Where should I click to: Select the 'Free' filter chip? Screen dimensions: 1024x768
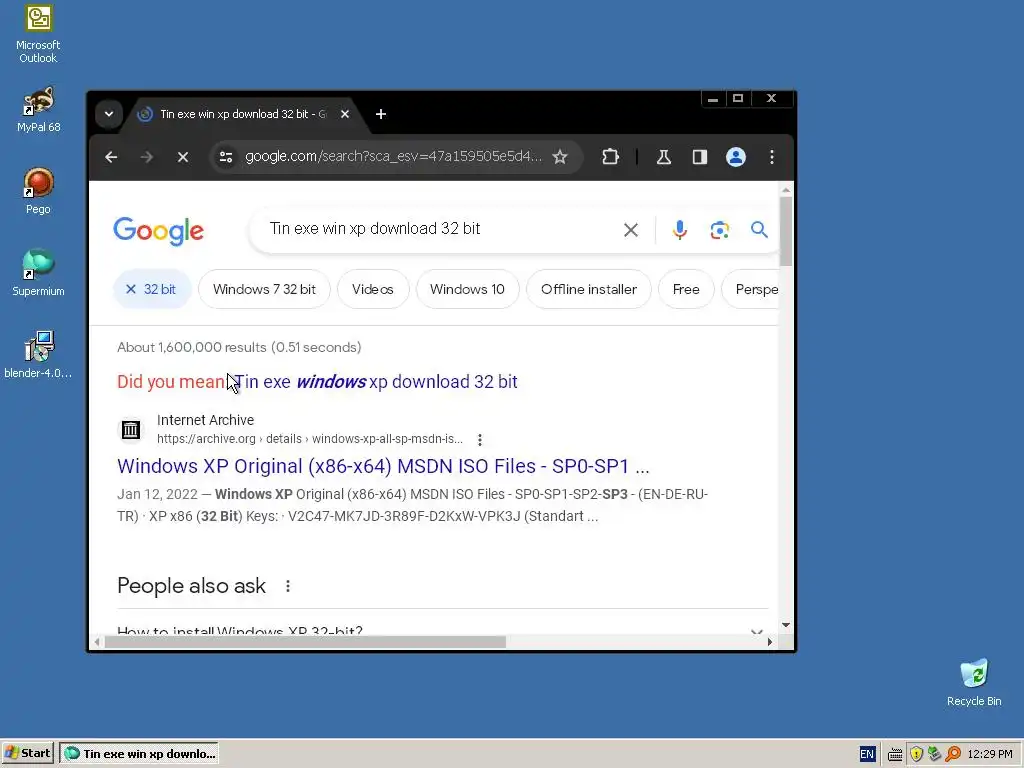click(x=686, y=289)
